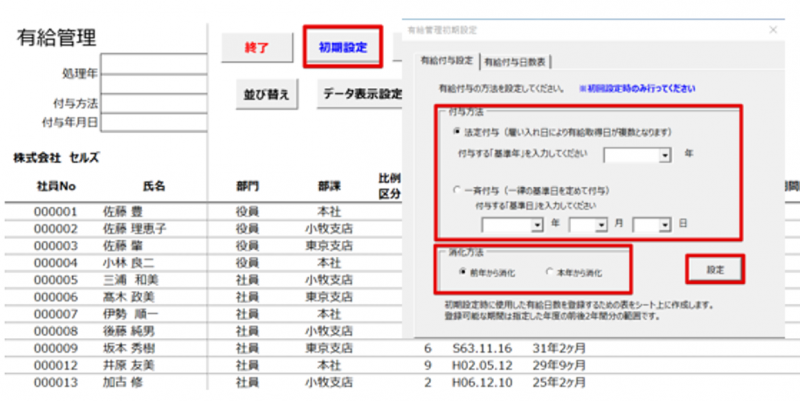Switch to the 有給付与設定 tab
Screen dimensions: 800x401
447,61
